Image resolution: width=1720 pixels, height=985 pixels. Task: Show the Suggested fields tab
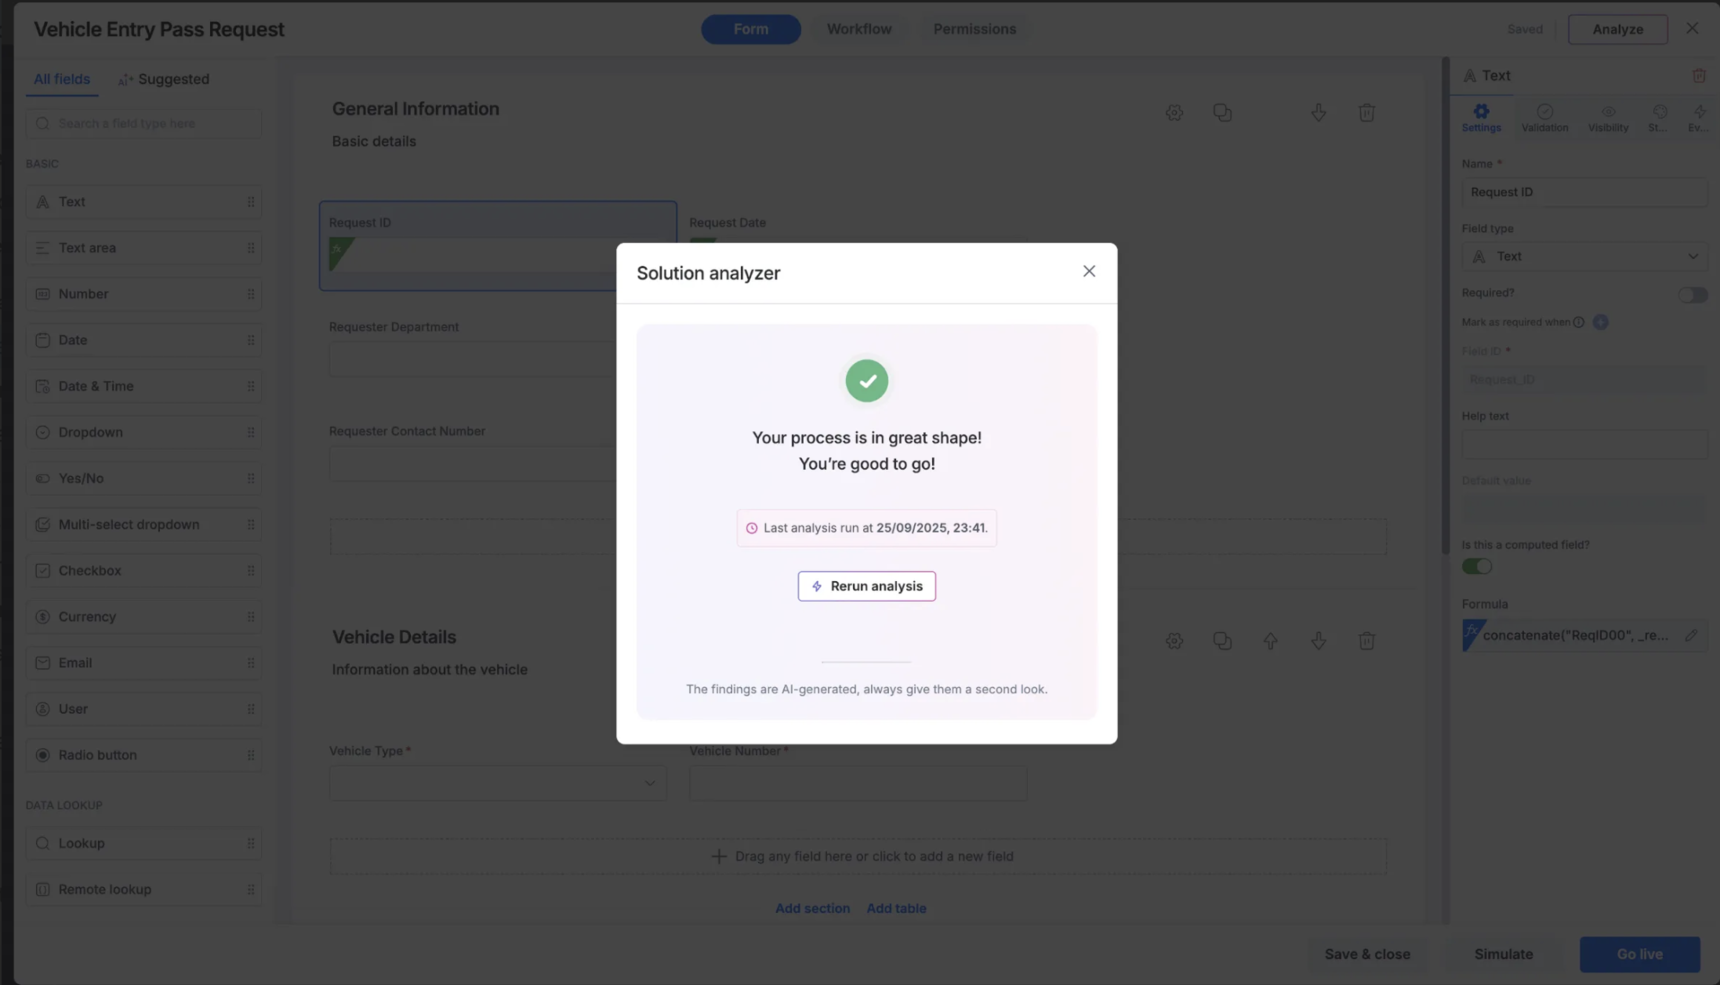164,79
